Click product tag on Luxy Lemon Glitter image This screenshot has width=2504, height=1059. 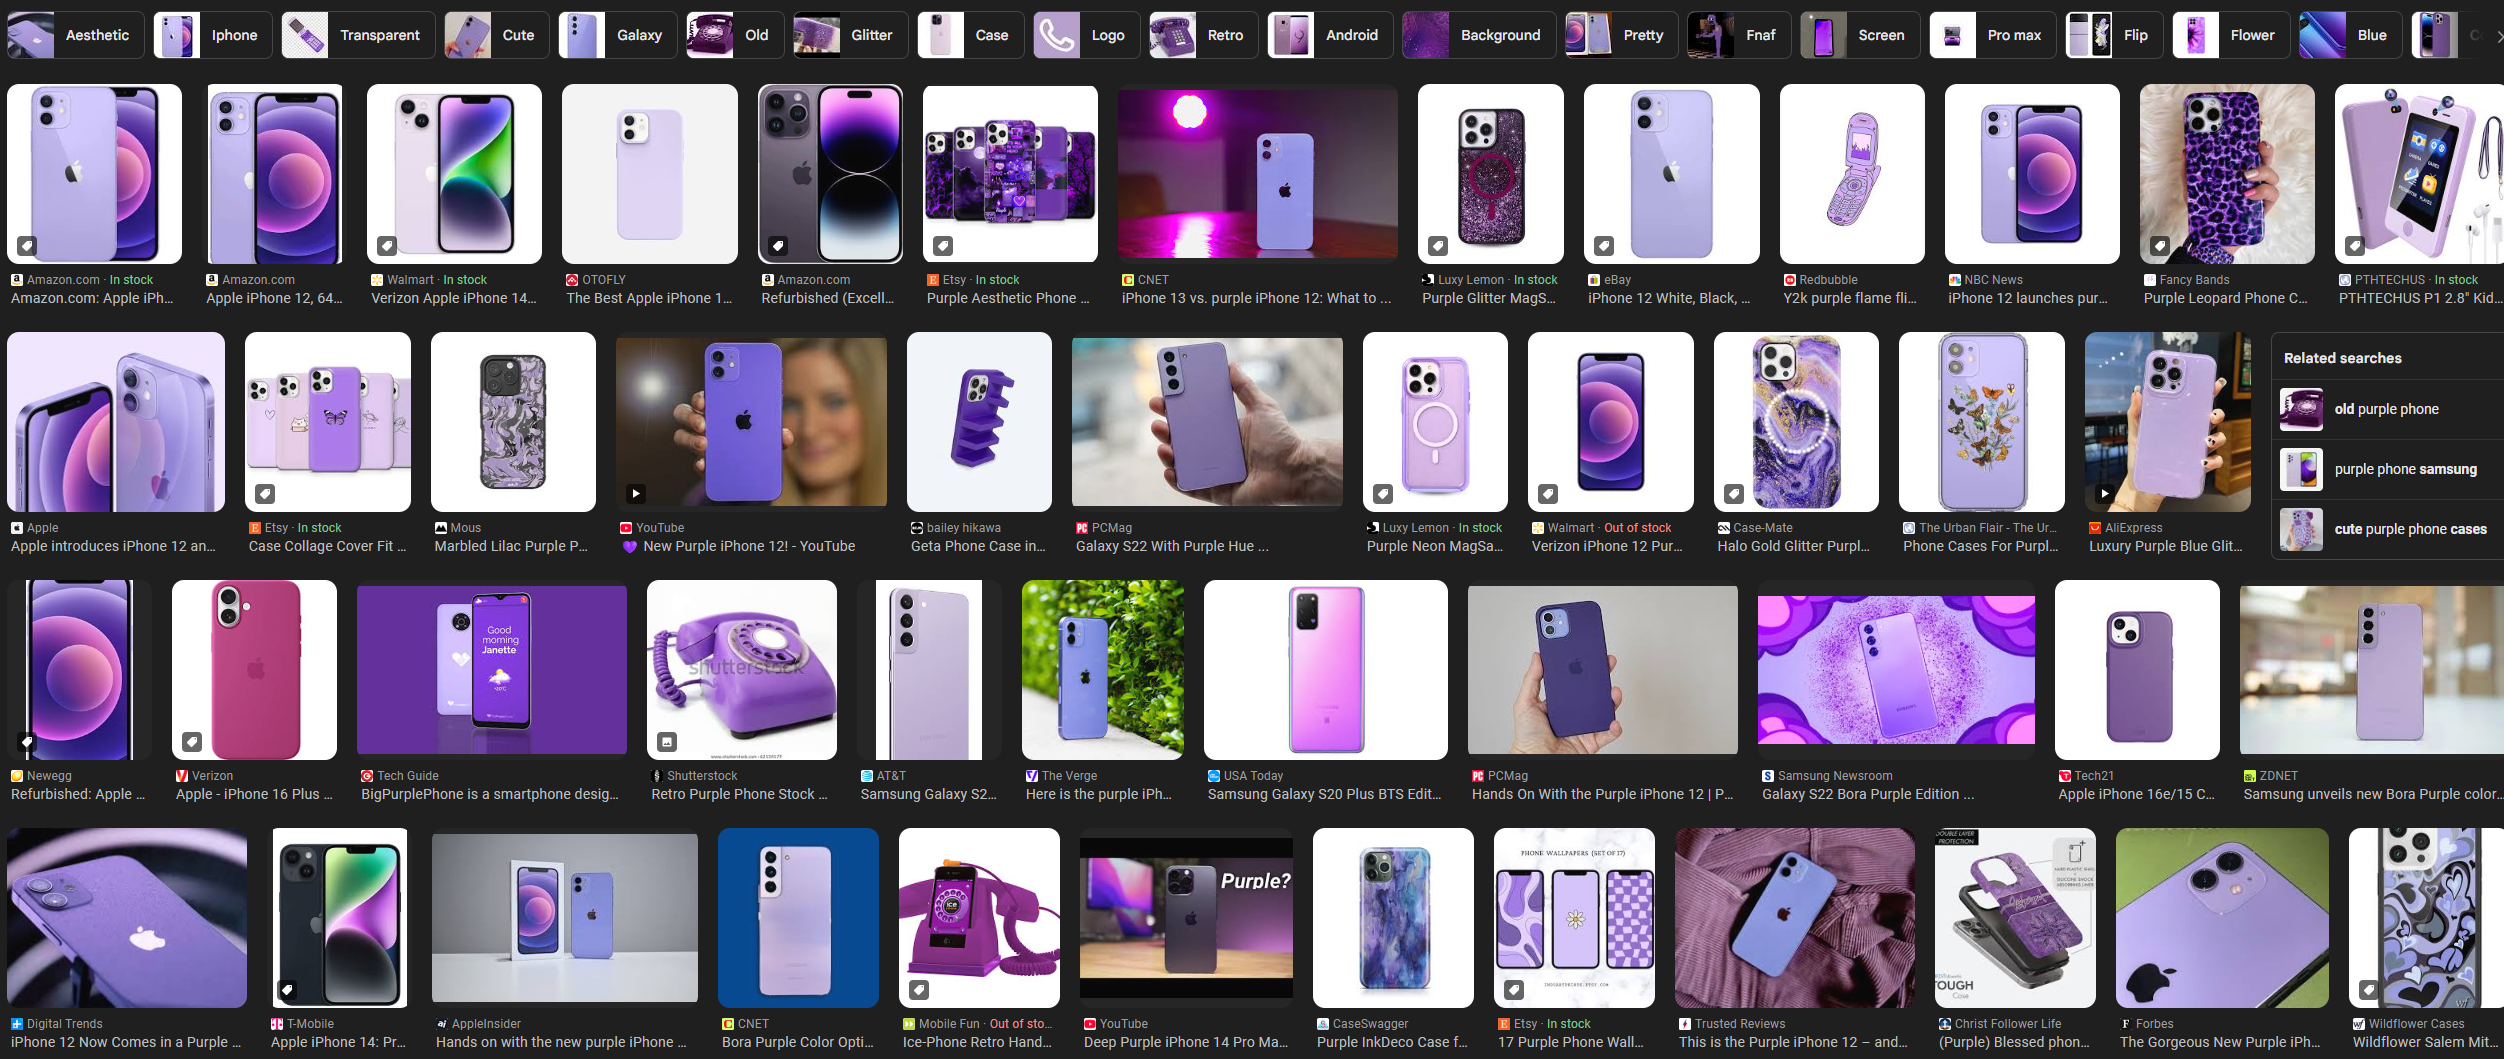click(1438, 245)
